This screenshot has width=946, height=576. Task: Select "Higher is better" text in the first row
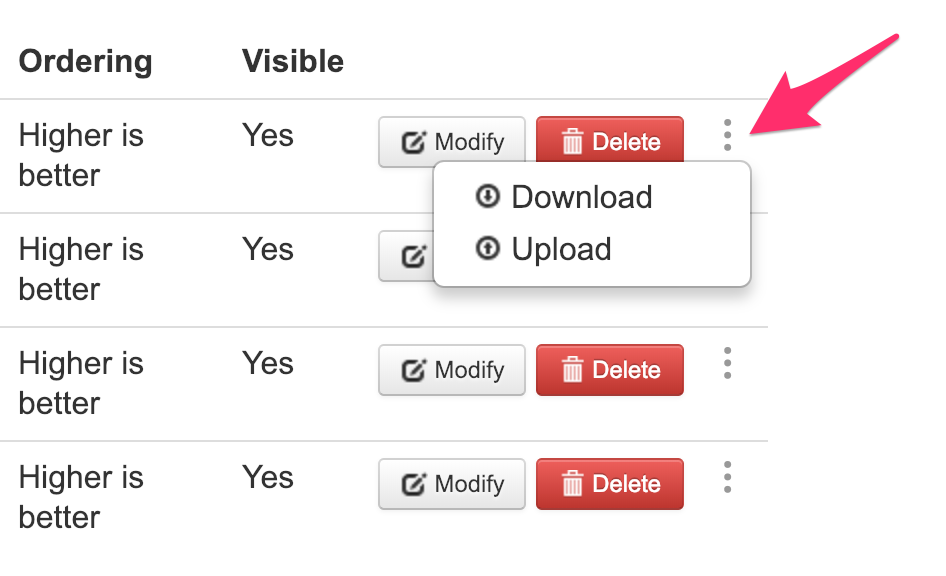[x=81, y=155]
